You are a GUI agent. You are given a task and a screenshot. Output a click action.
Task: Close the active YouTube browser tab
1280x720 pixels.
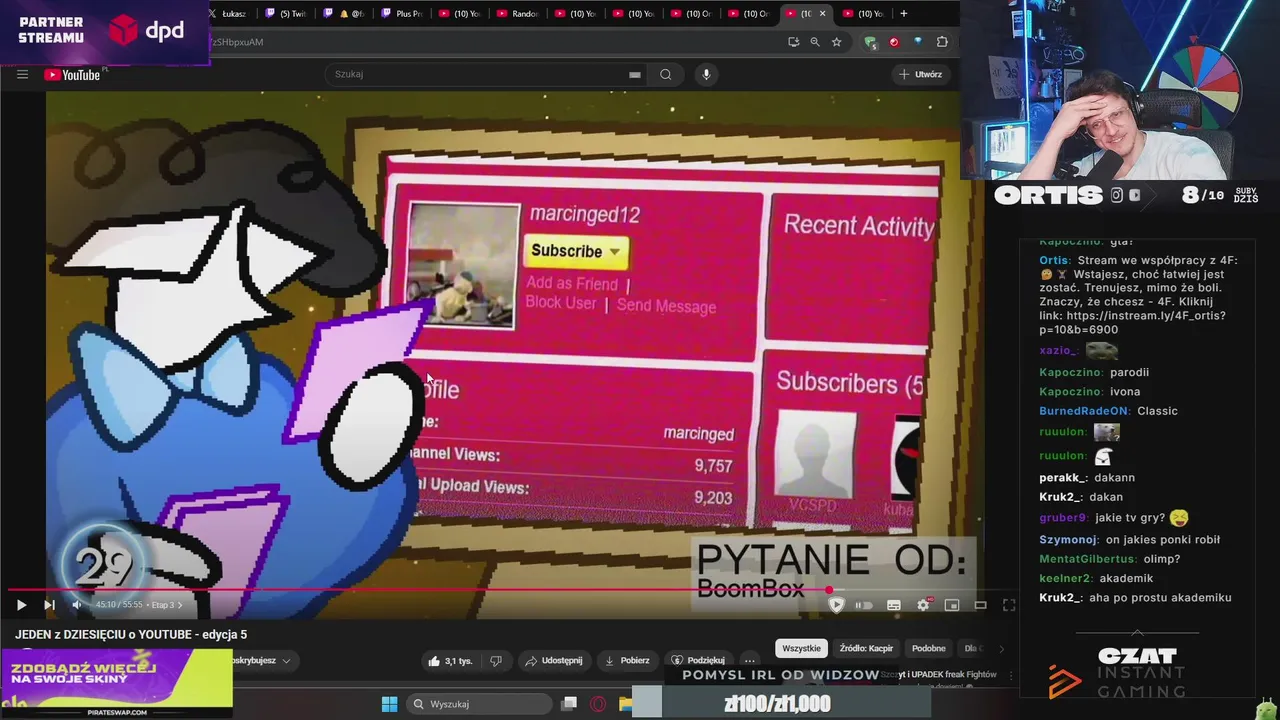pyautogui.click(x=823, y=14)
